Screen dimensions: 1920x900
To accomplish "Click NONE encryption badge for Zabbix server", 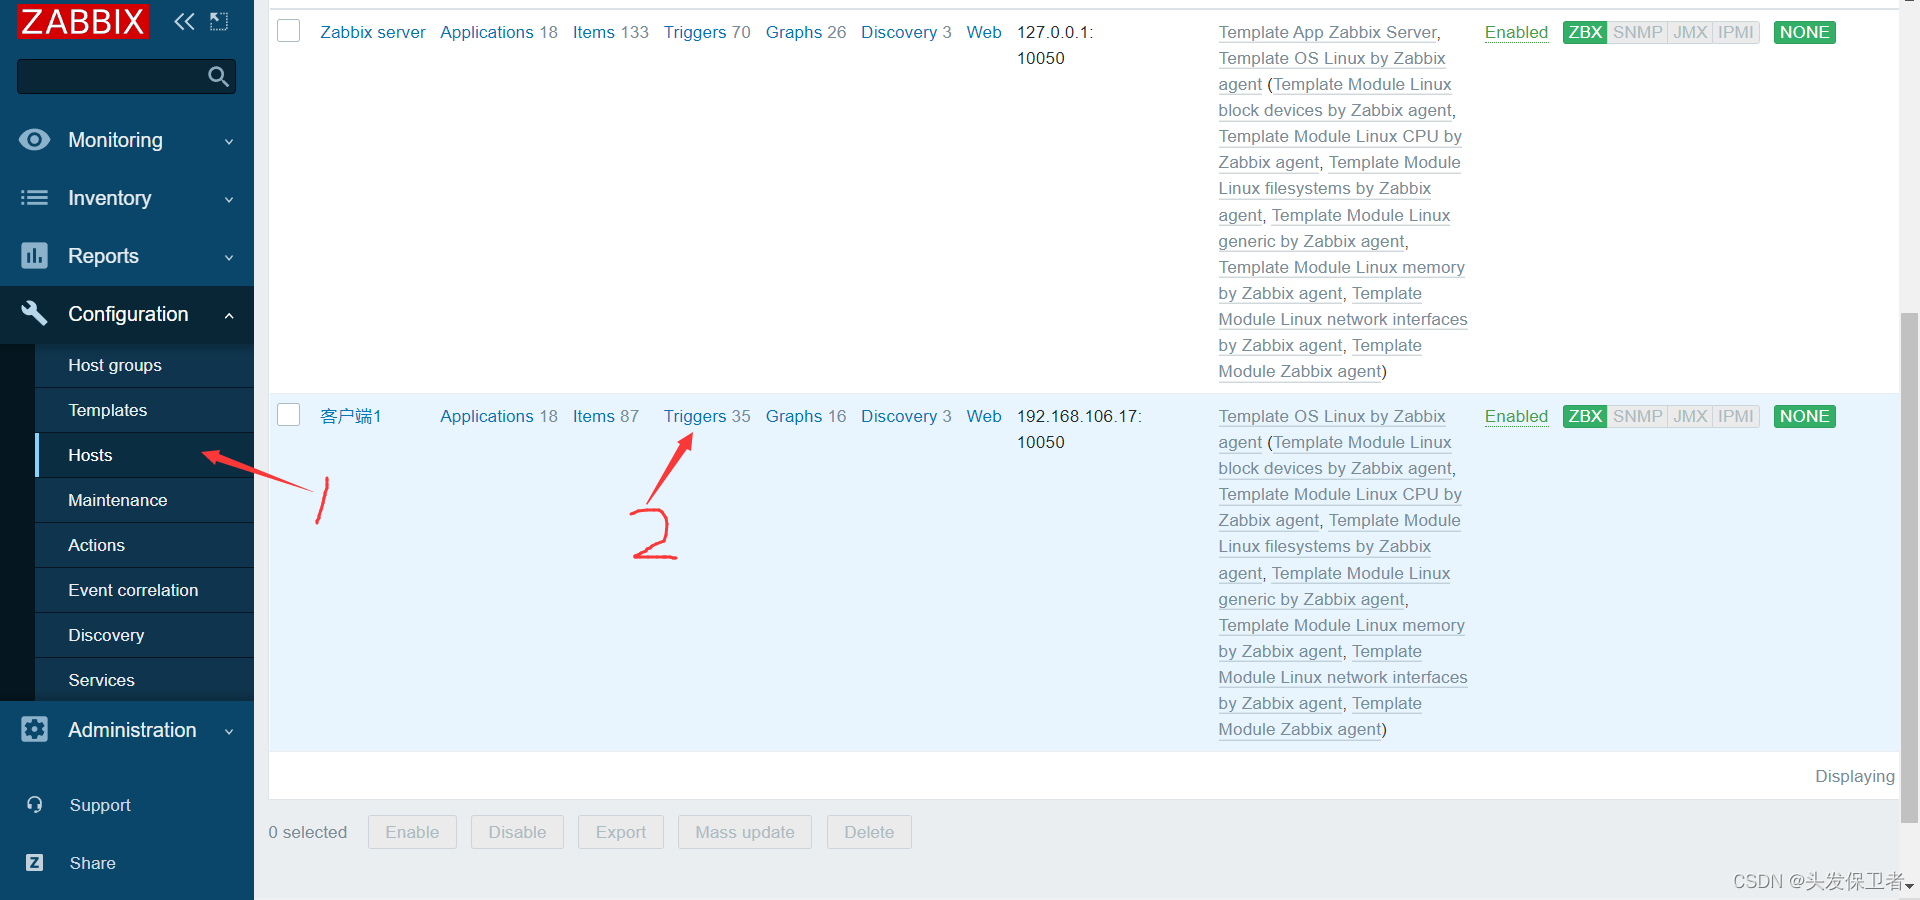I will pos(1804,32).
